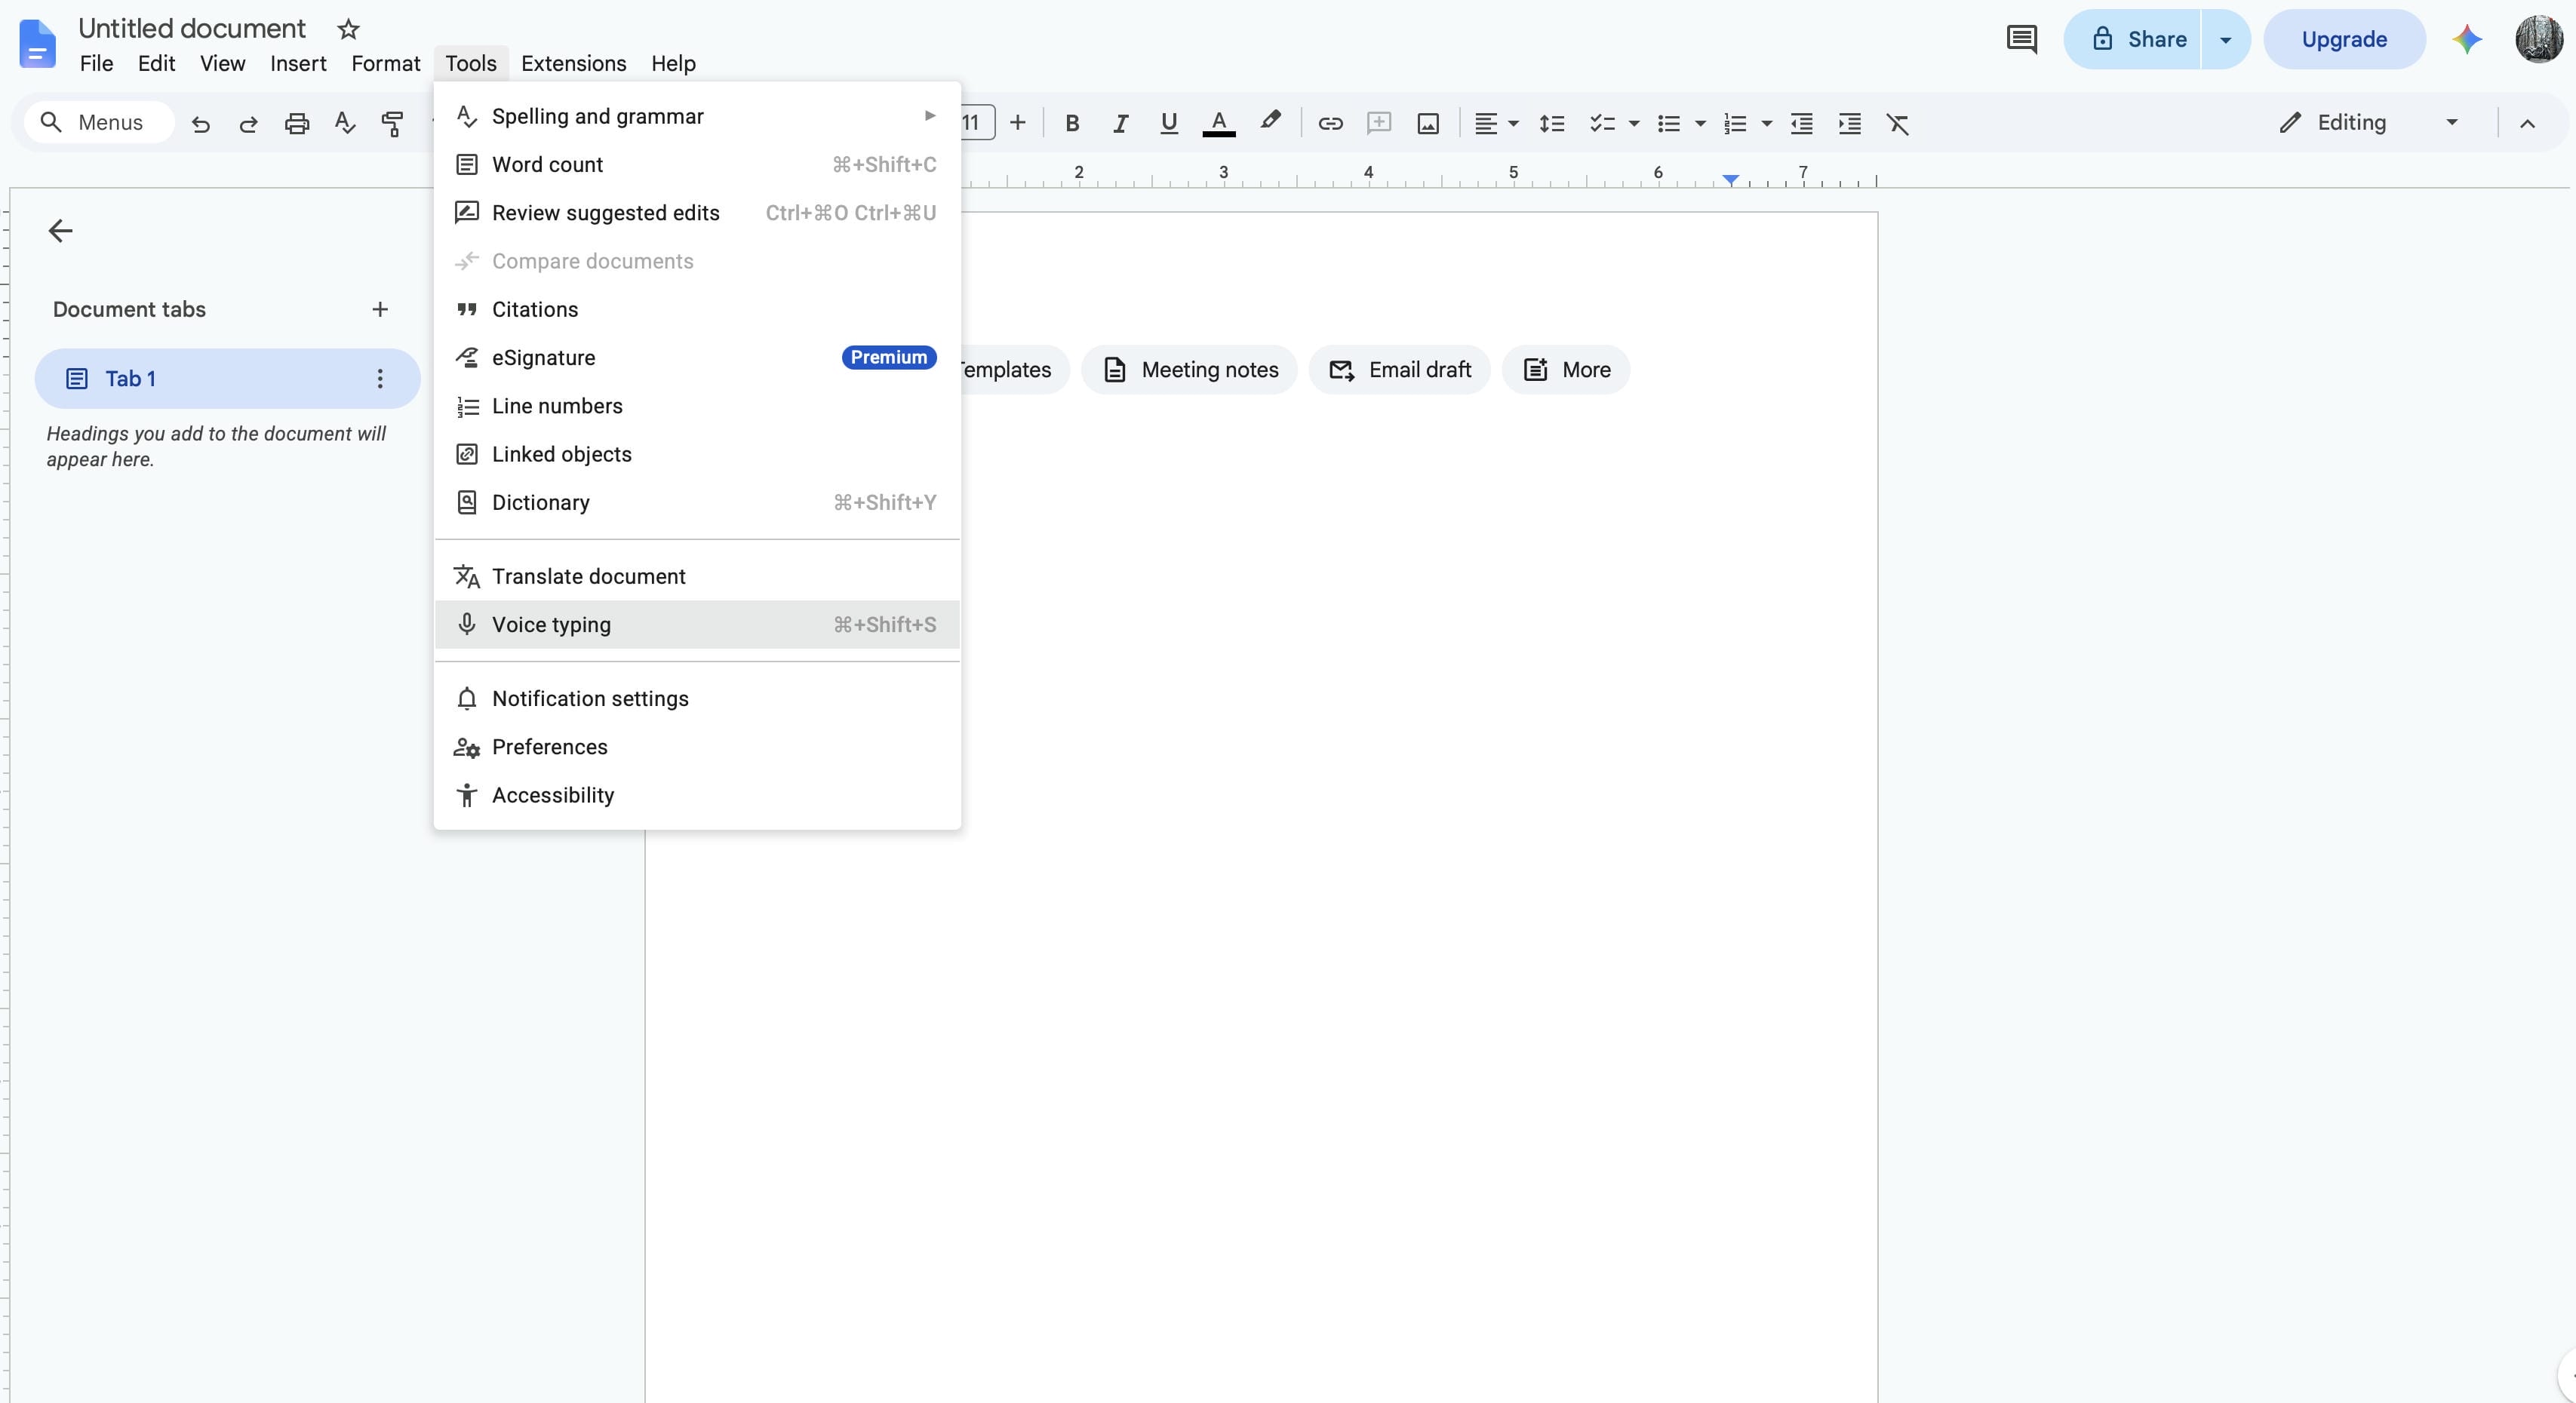Open the text color picker
The image size is (2576, 1403).
[1219, 123]
